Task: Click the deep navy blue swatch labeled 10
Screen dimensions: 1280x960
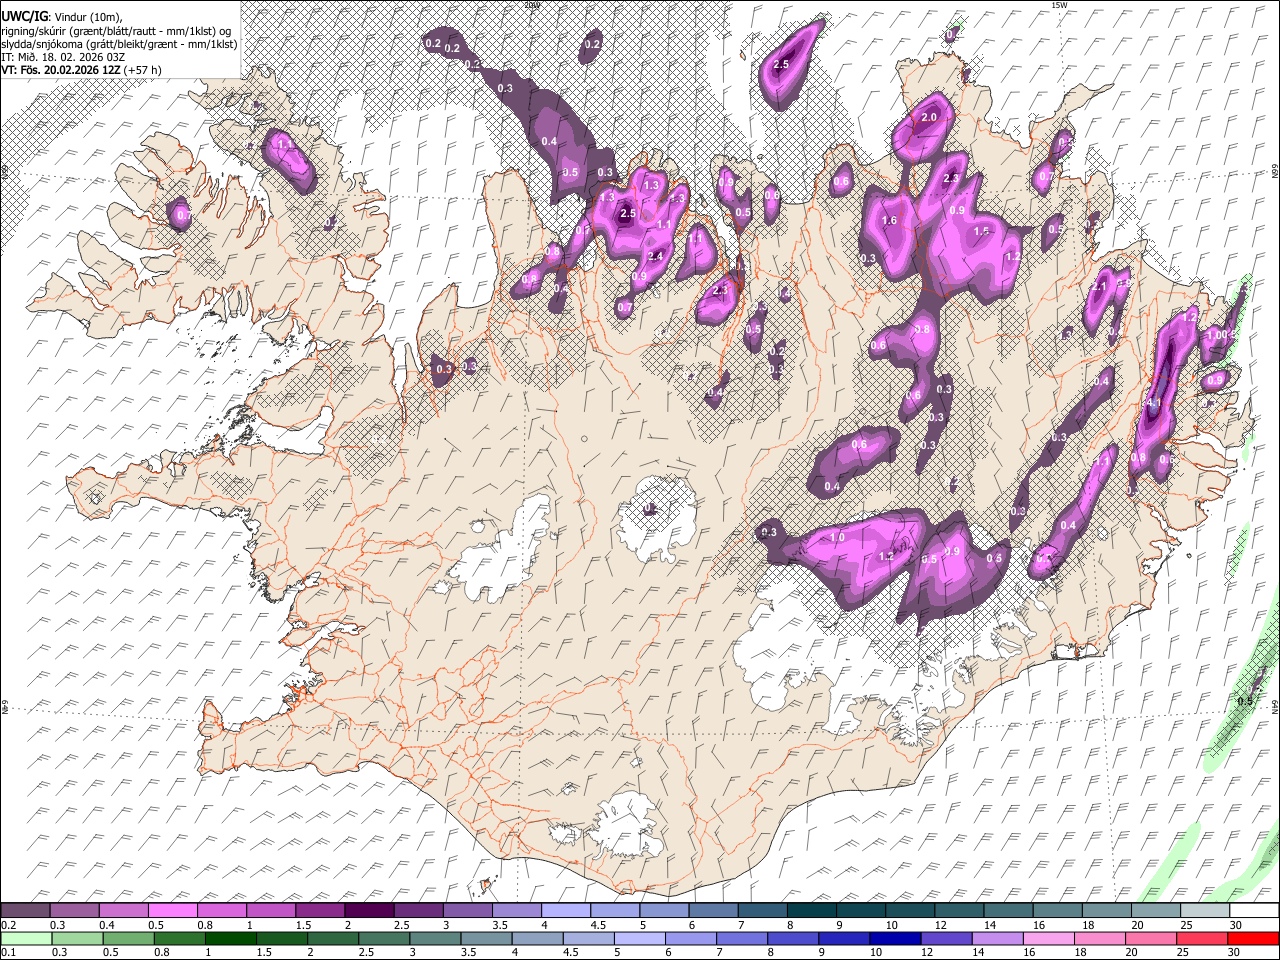Action: pos(894,939)
